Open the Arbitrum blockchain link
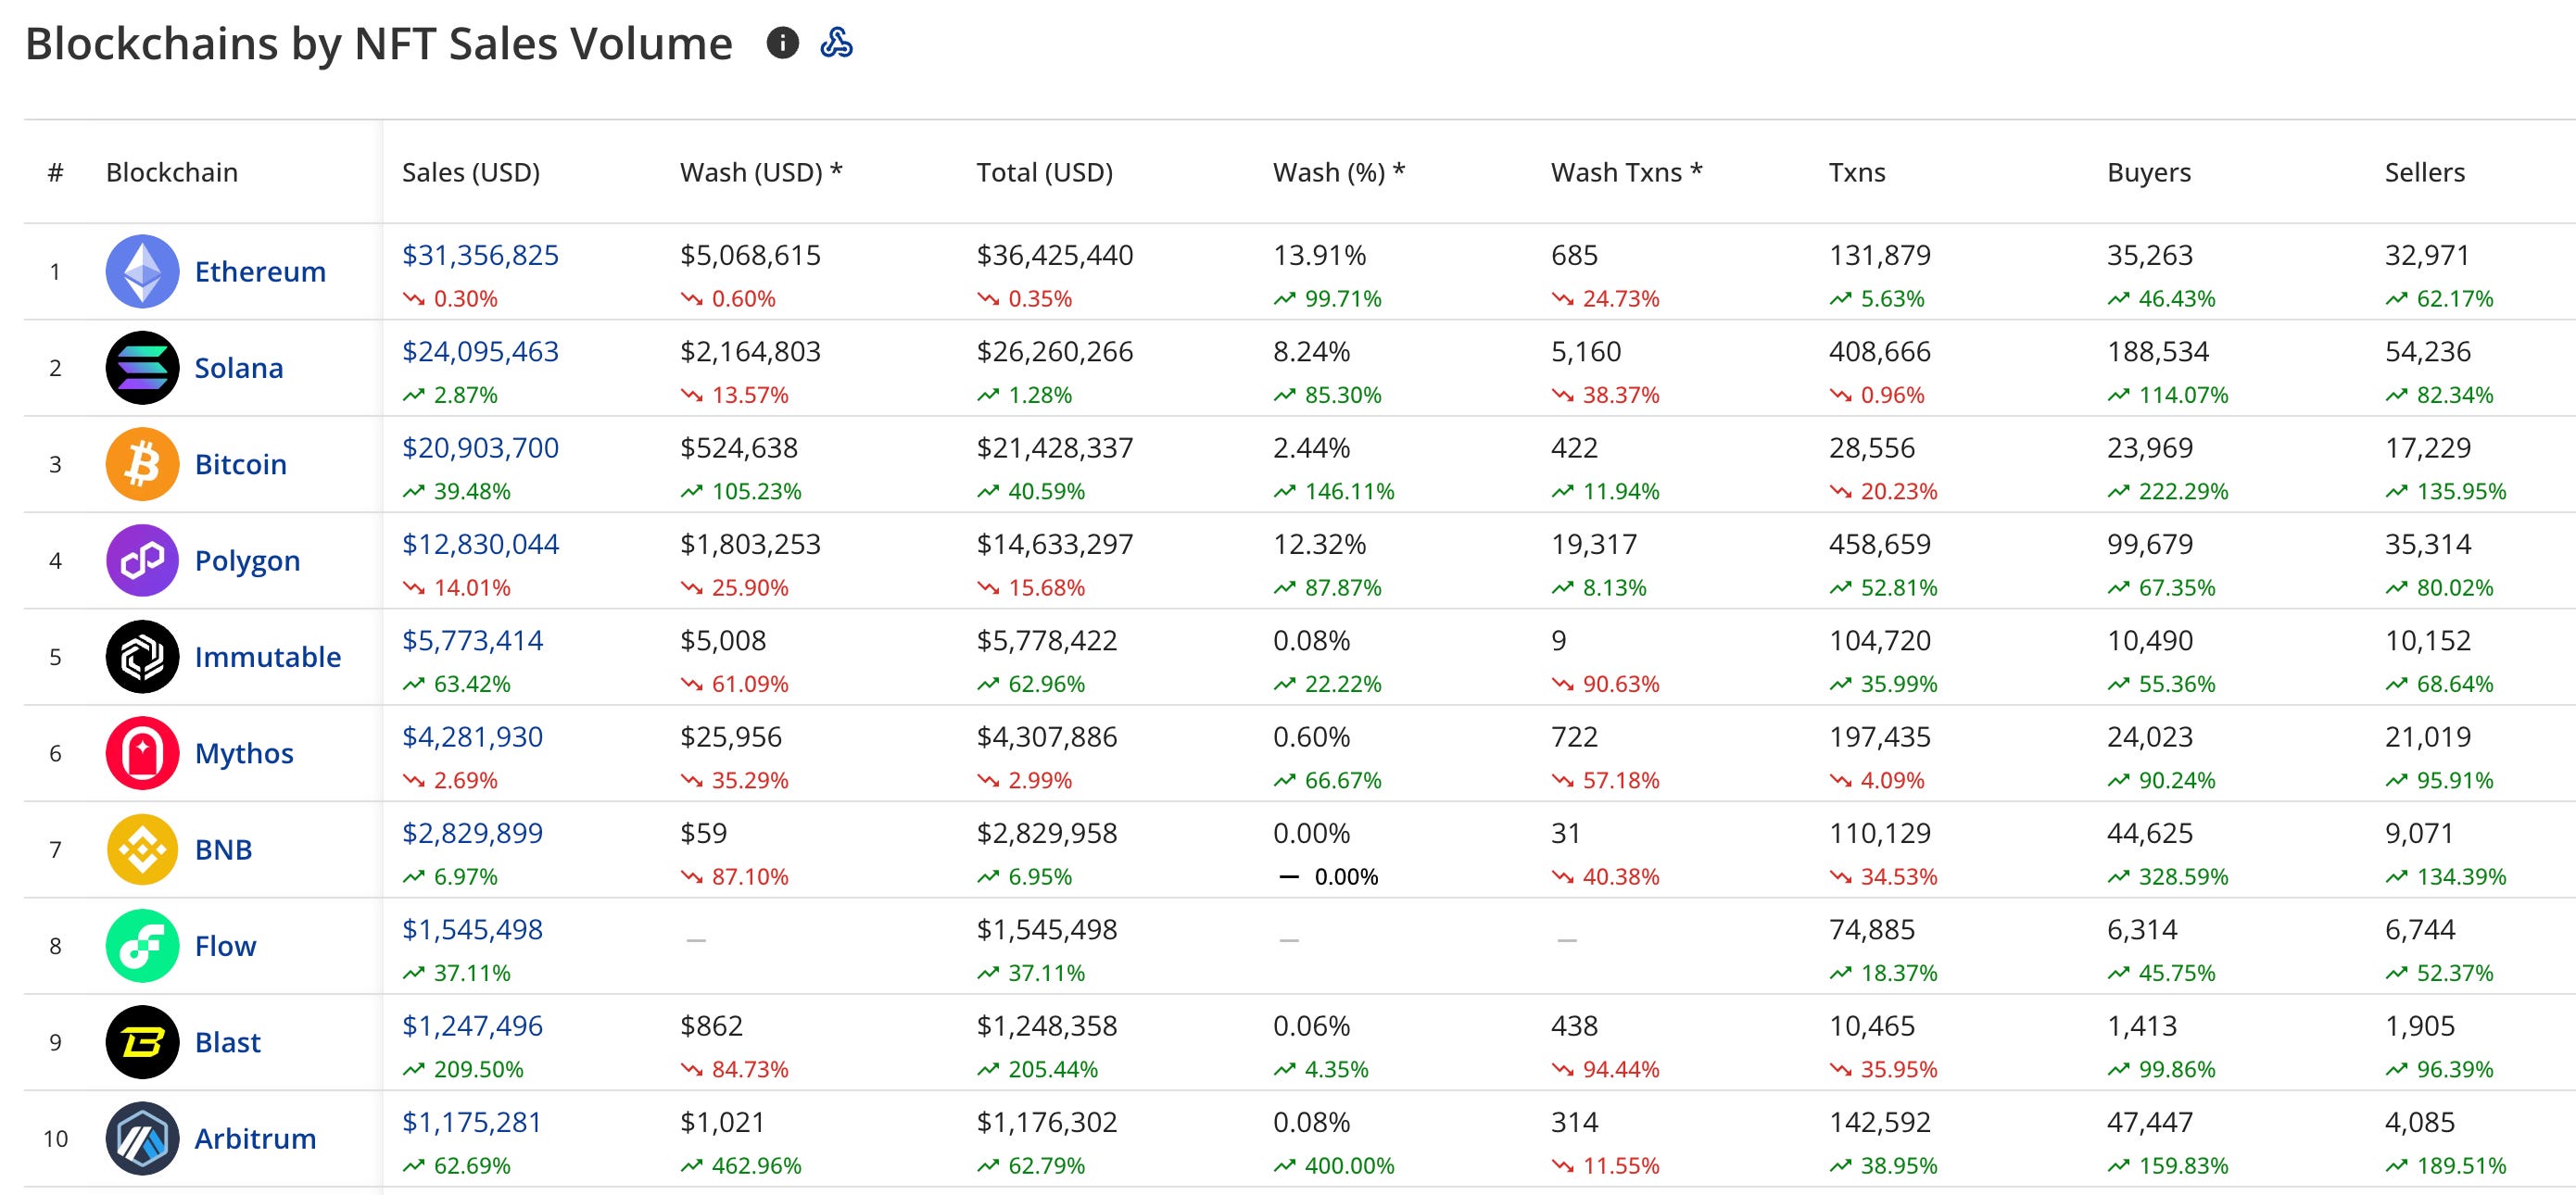The height and width of the screenshot is (1195, 2576). (x=255, y=1138)
